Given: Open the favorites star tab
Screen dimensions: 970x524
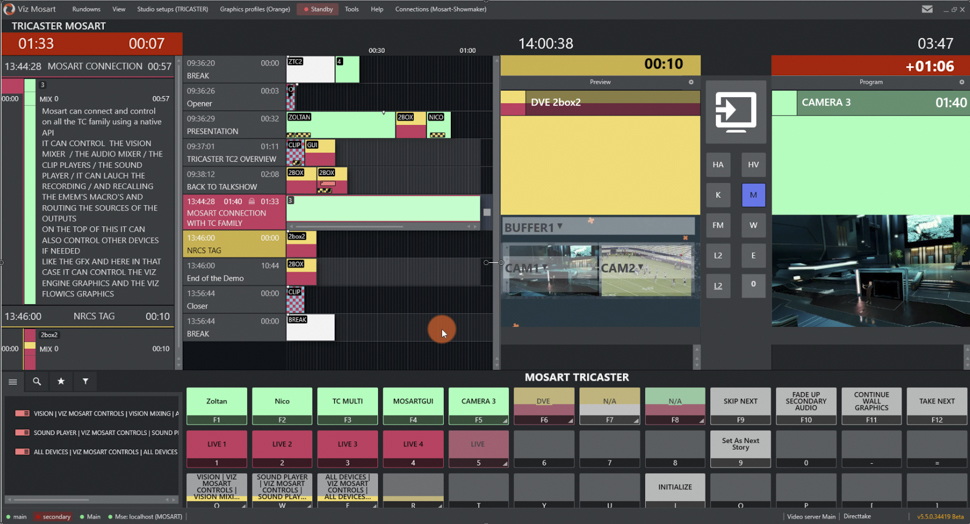Looking at the screenshot, I should [x=61, y=382].
